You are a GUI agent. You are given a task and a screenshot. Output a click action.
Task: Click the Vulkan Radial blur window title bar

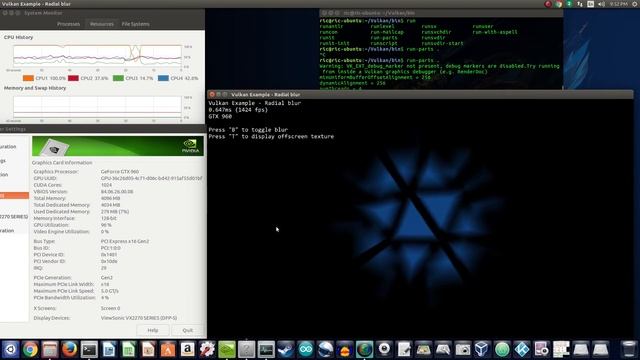point(420,94)
